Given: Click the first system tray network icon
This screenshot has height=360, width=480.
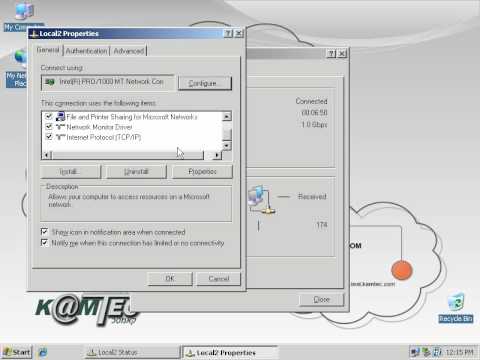Looking at the screenshot, I should click(x=416, y=352).
